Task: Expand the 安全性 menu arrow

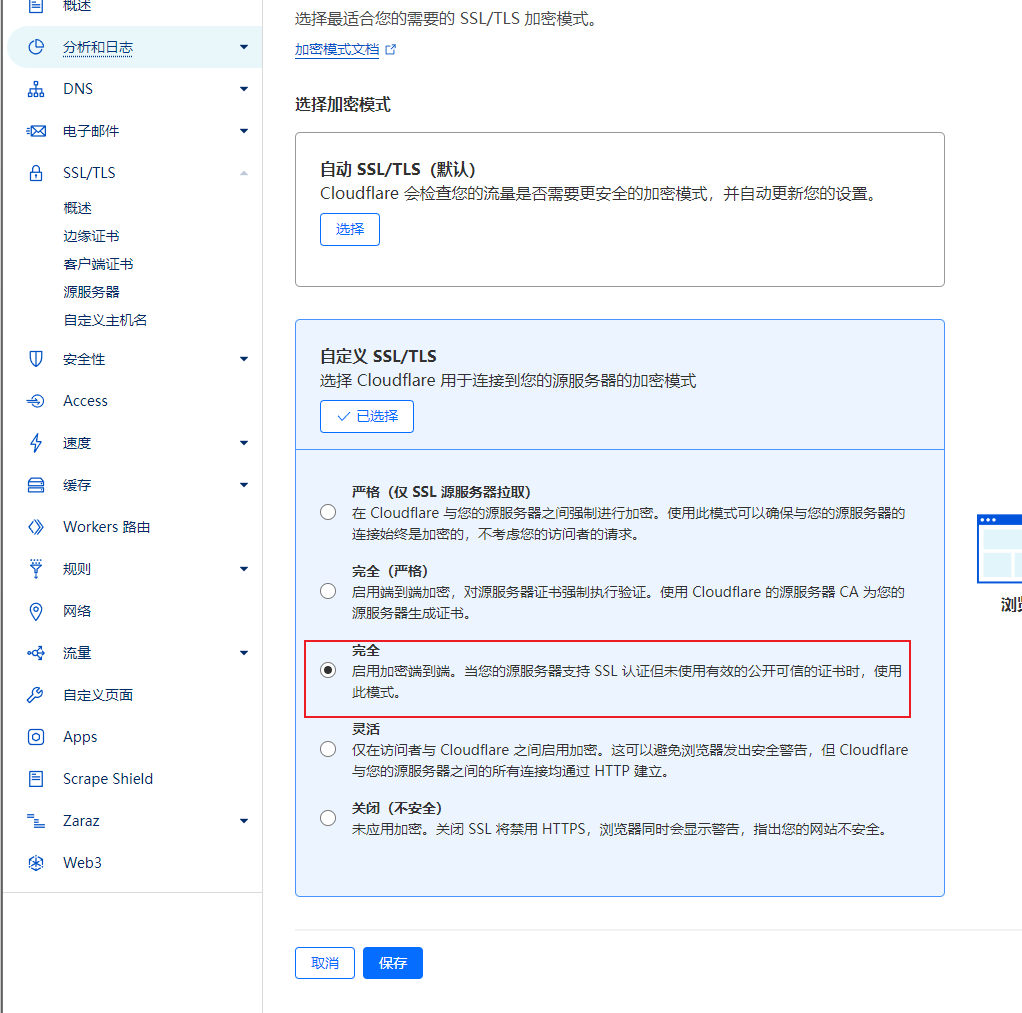Action: click(x=244, y=359)
